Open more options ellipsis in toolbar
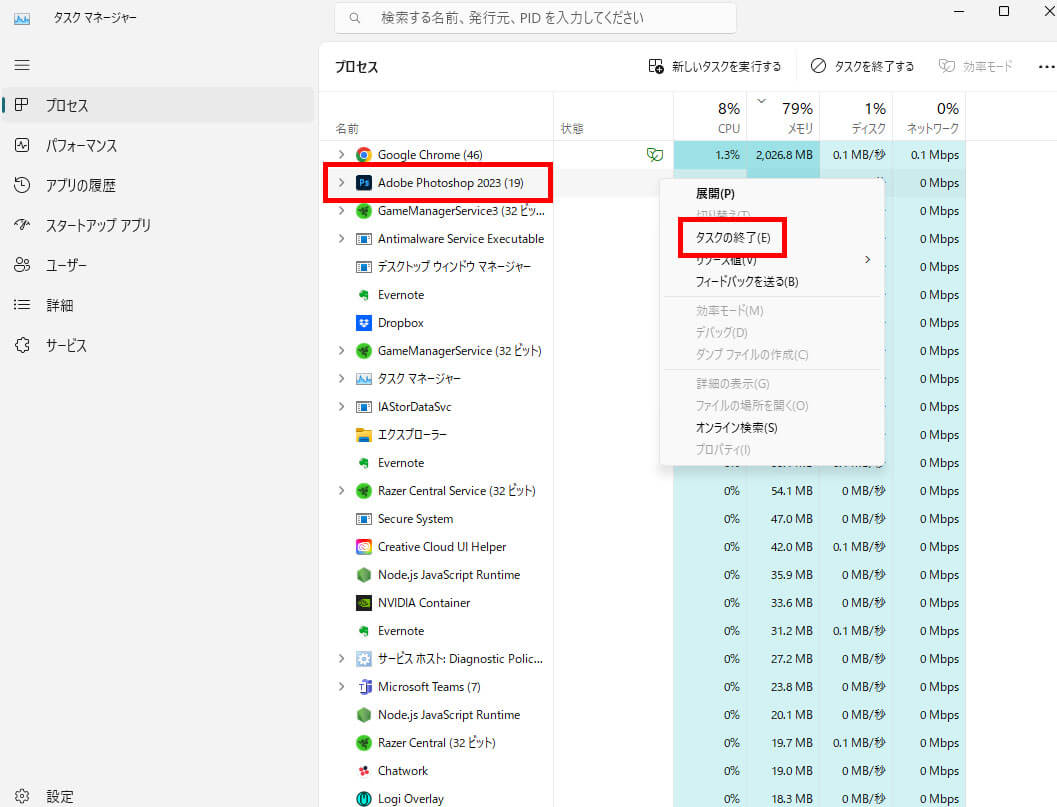 click(1046, 67)
